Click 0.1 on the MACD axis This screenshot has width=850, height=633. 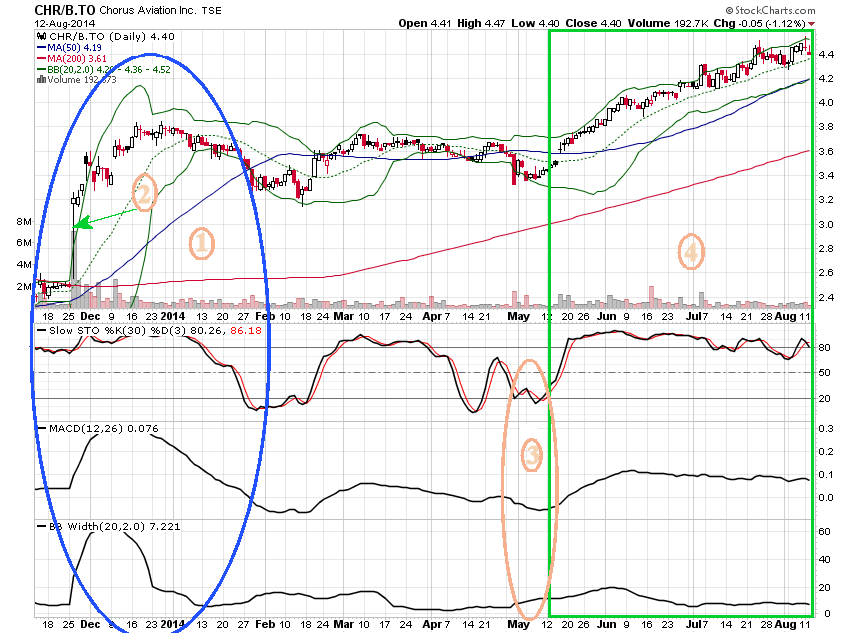pos(826,475)
